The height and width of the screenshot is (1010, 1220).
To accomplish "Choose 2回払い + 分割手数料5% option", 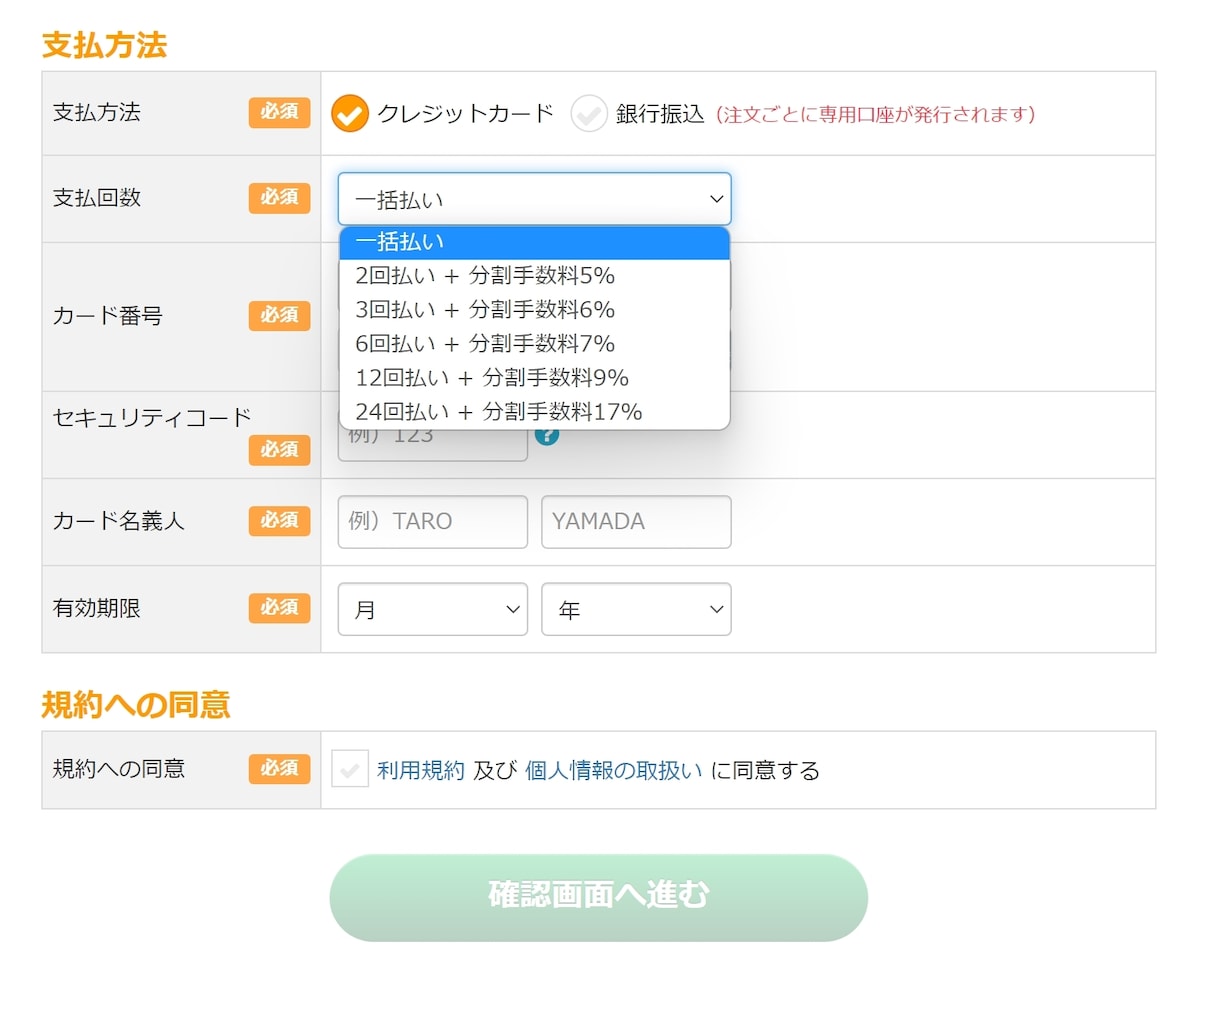I will point(535,276).
